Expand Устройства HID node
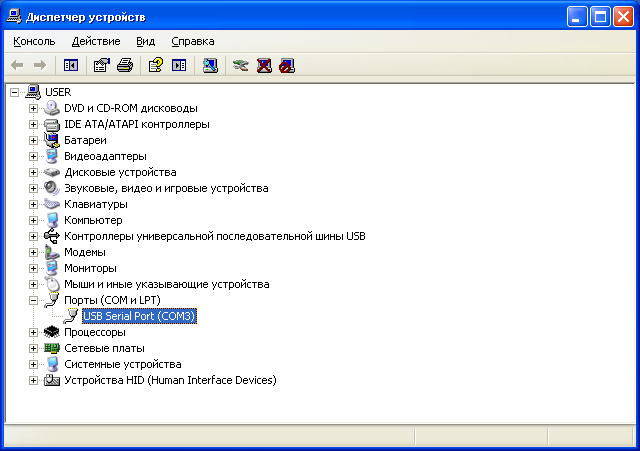 point(33,380)
